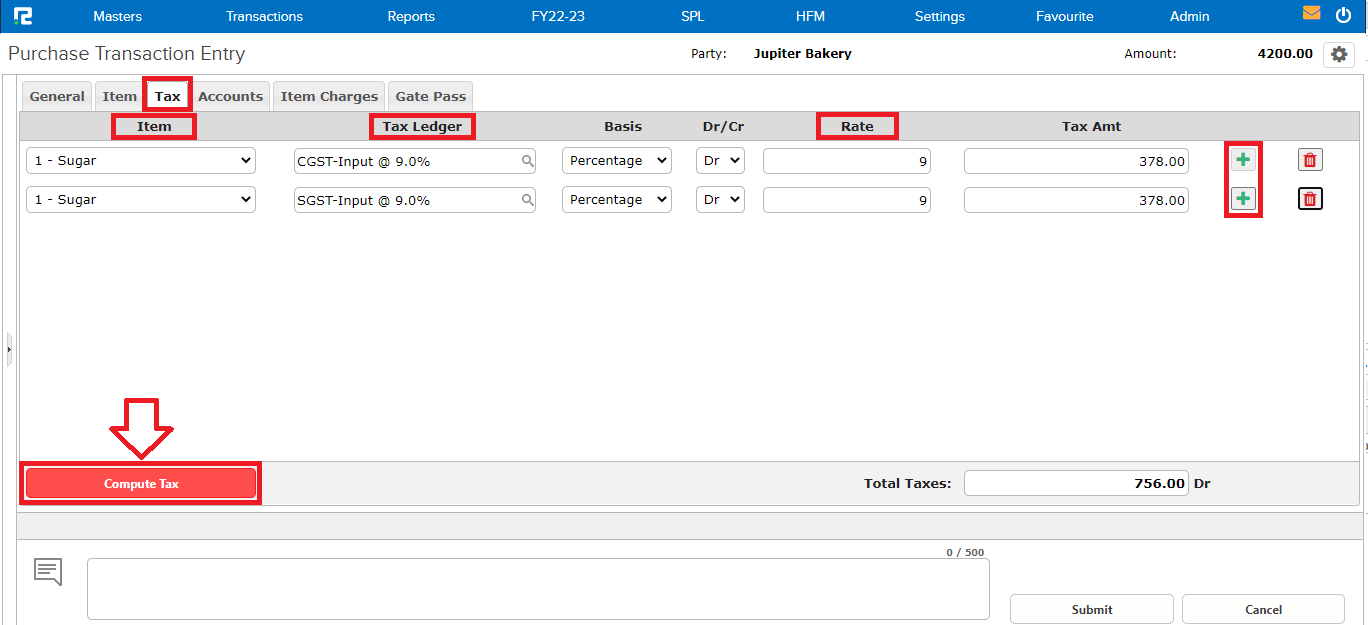The width and height of the screenshot is (1368, 625).
Task: Open the Dr/Cr dropdown on the first row
Action: point(720,160)
